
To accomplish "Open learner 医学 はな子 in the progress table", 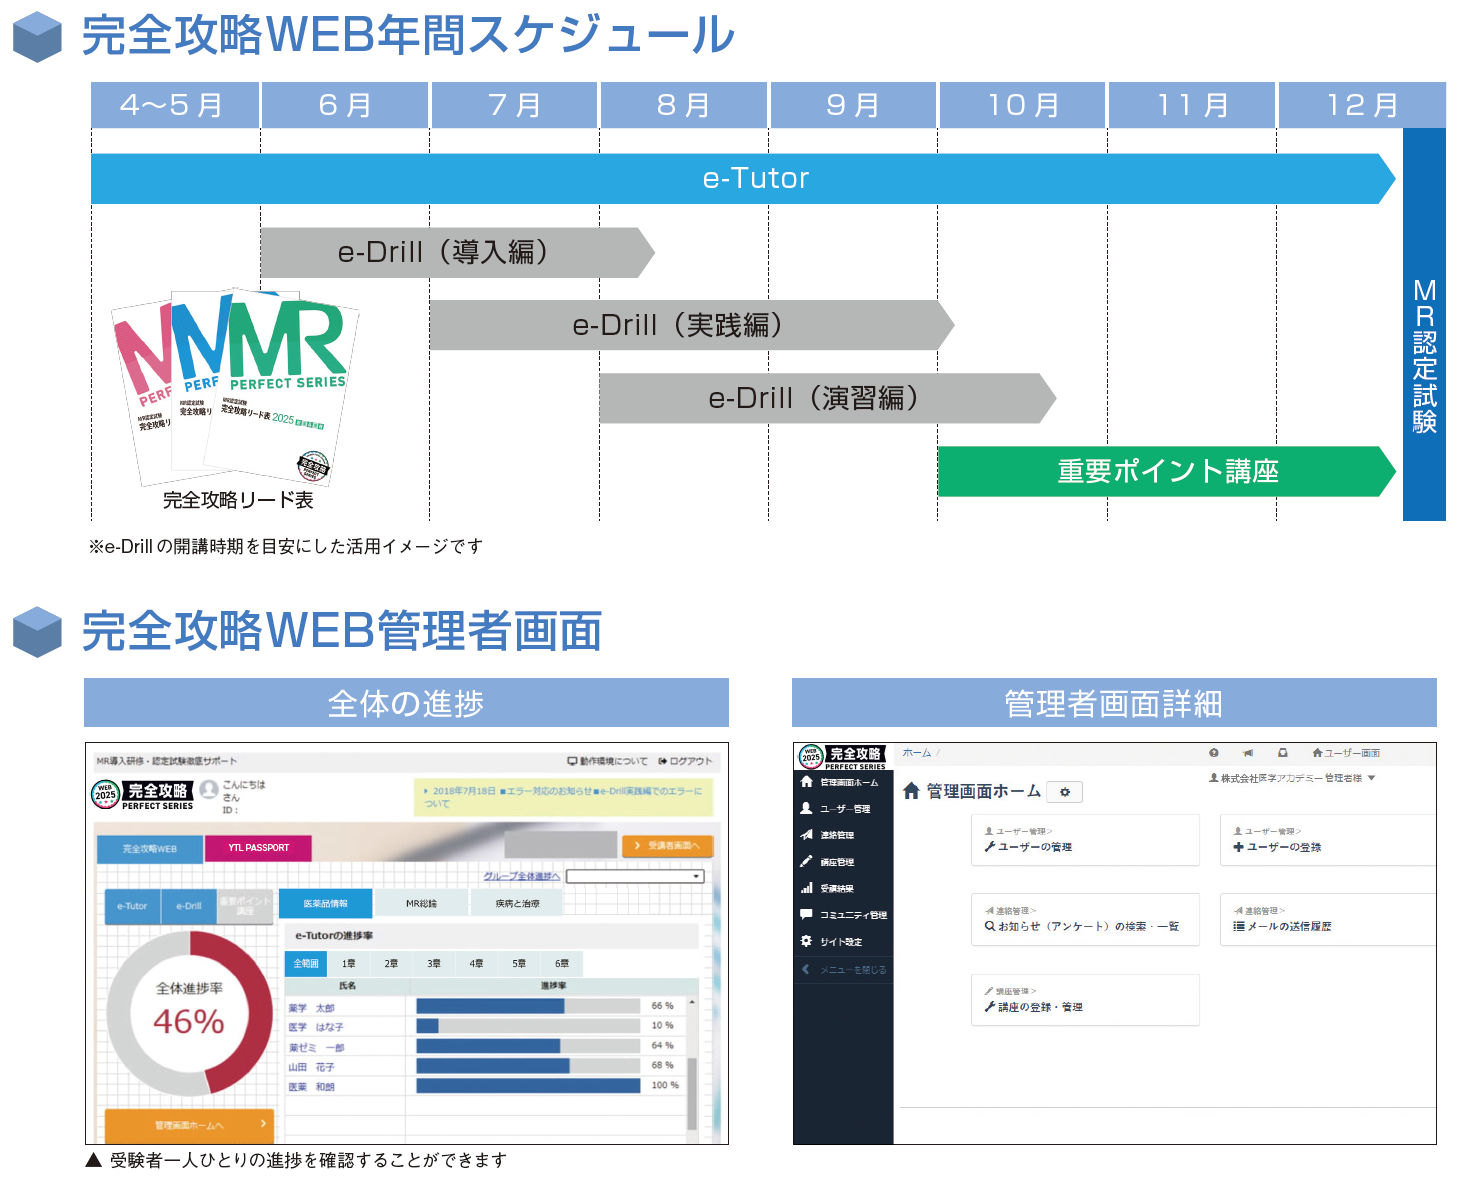I will 316,1027.
